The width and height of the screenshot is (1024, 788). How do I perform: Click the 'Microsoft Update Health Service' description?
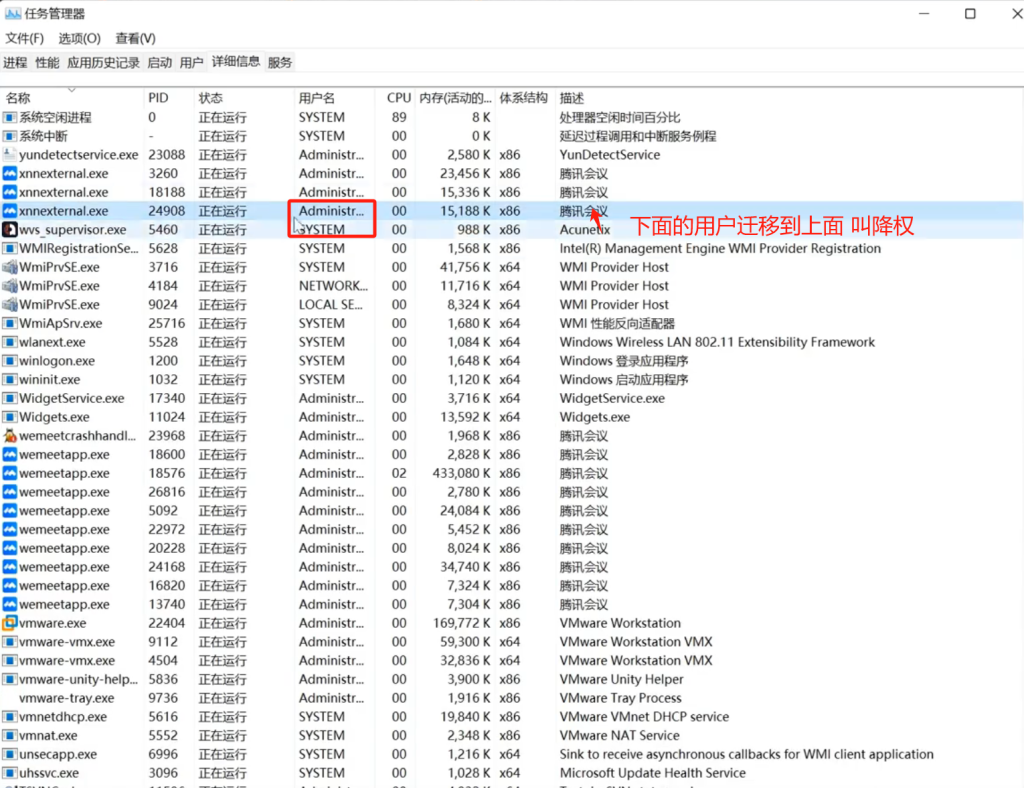[652, 773]
